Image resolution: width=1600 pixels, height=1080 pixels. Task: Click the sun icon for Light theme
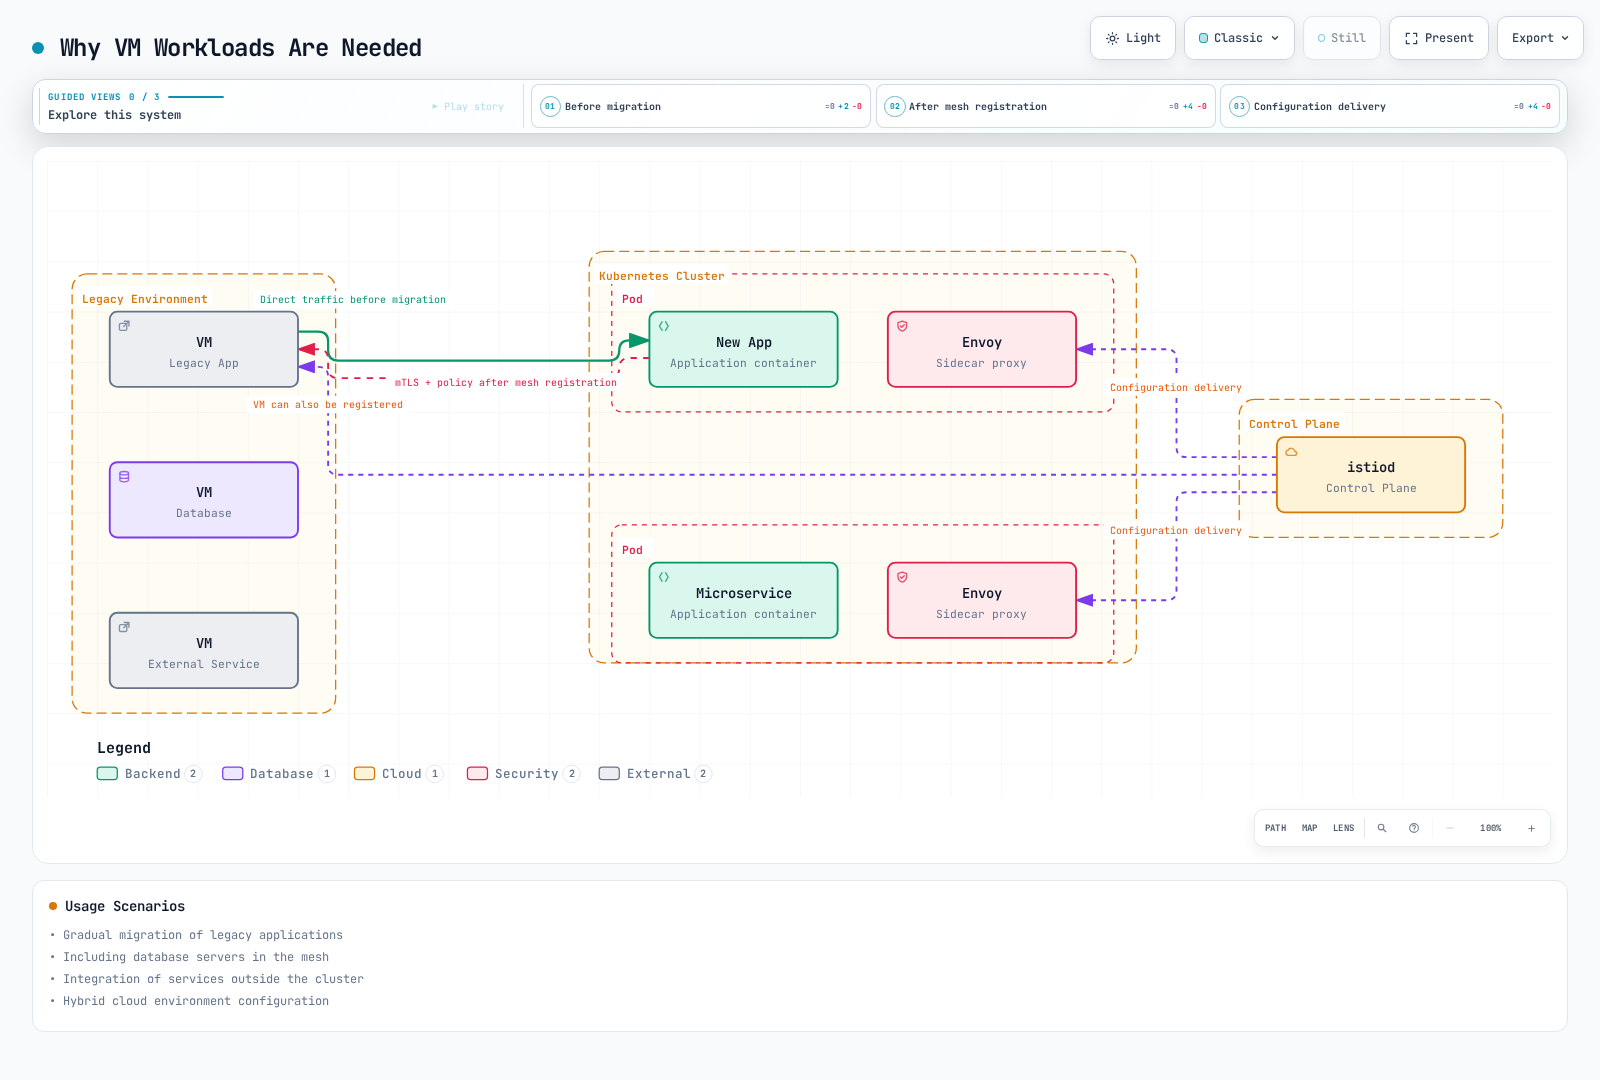pos(1112,38)
